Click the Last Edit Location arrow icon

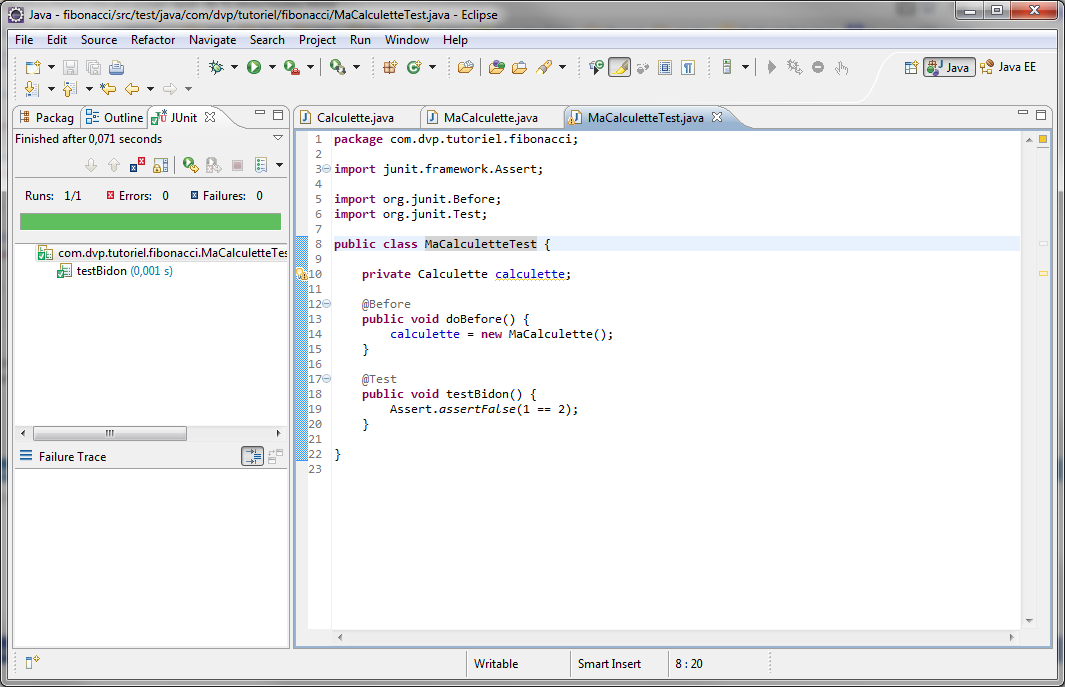pyautogui.click(x=108, y=89)
